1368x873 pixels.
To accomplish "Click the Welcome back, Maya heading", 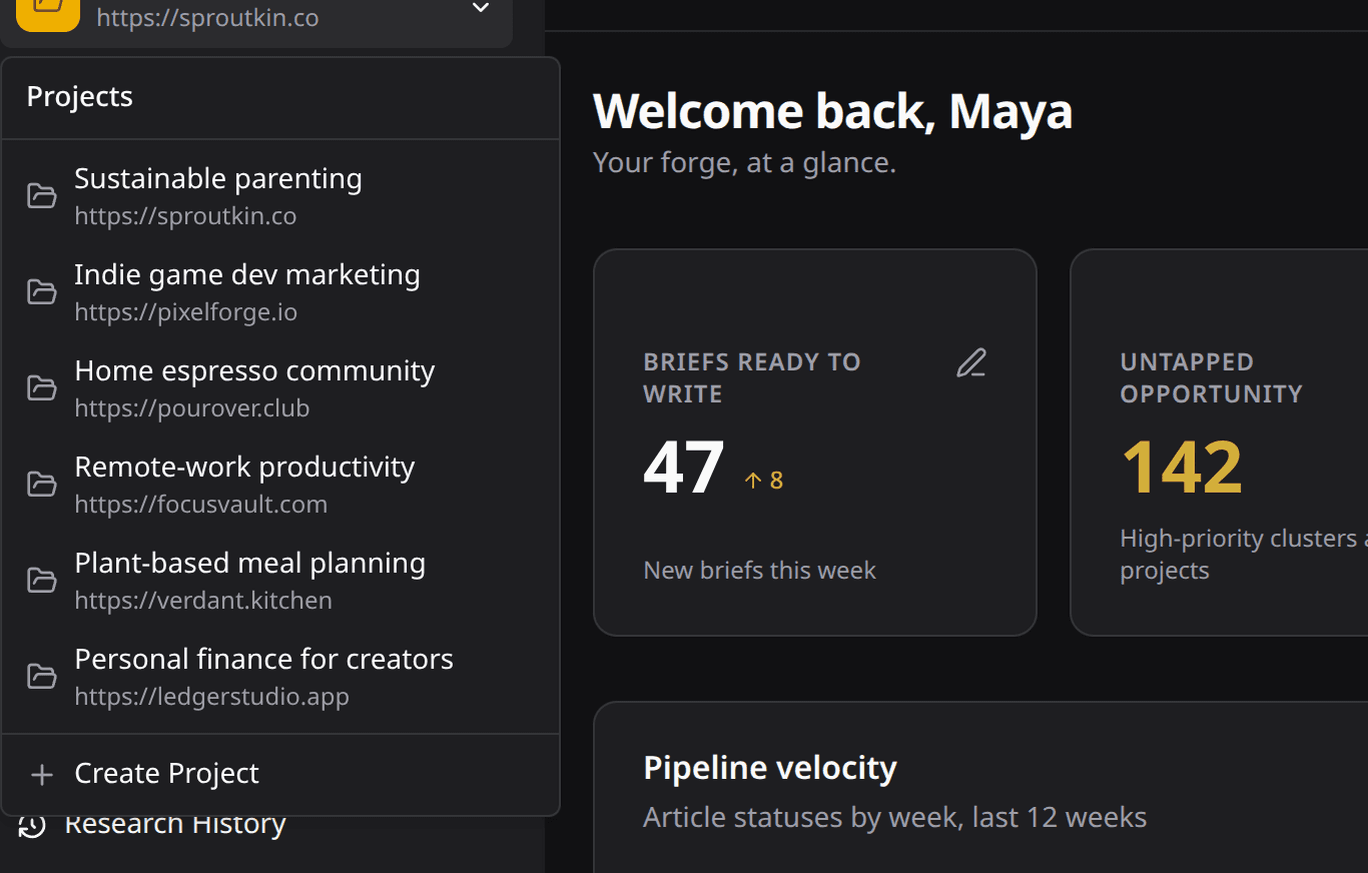I will click(833, 111).
